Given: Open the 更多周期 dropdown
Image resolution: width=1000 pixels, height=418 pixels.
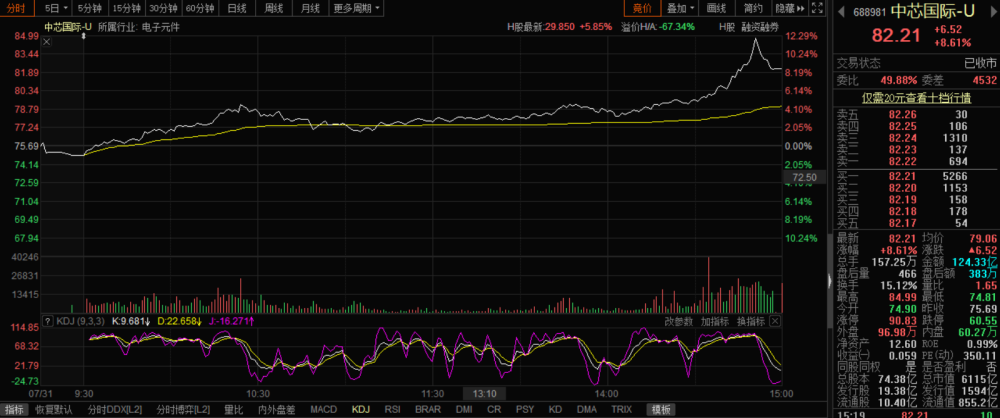Looking at the screenshot, I should (x=357, y=8).
